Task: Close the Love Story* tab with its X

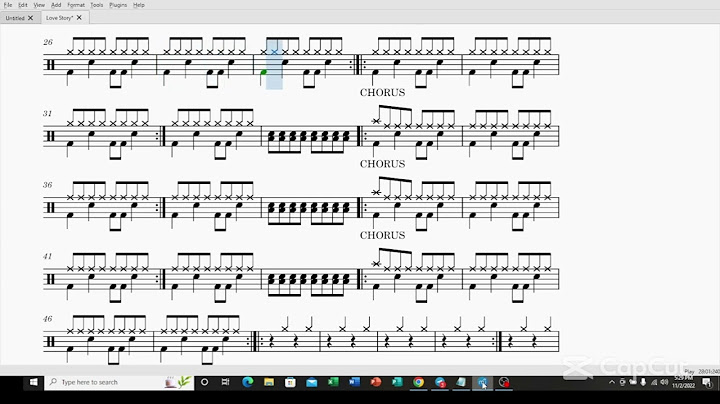Action: click(x=79, y=18)
